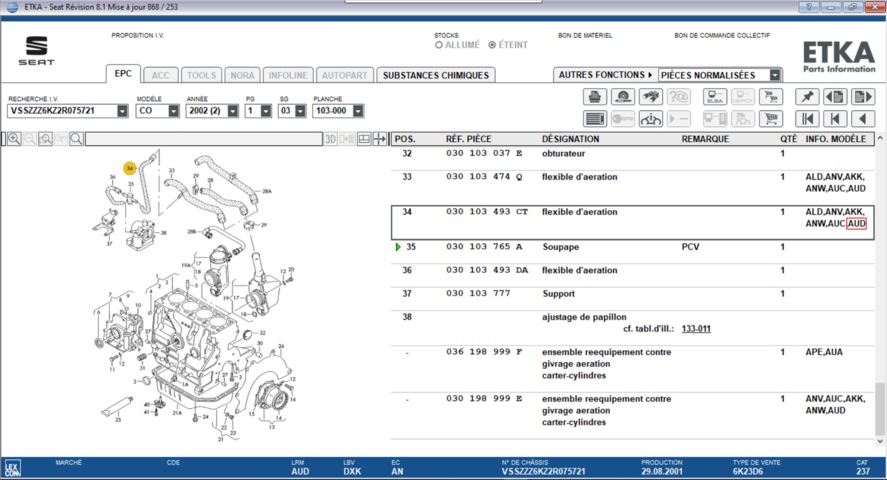Open the PG dropdown showing 1
887x480 pixels.
[266, 111]
